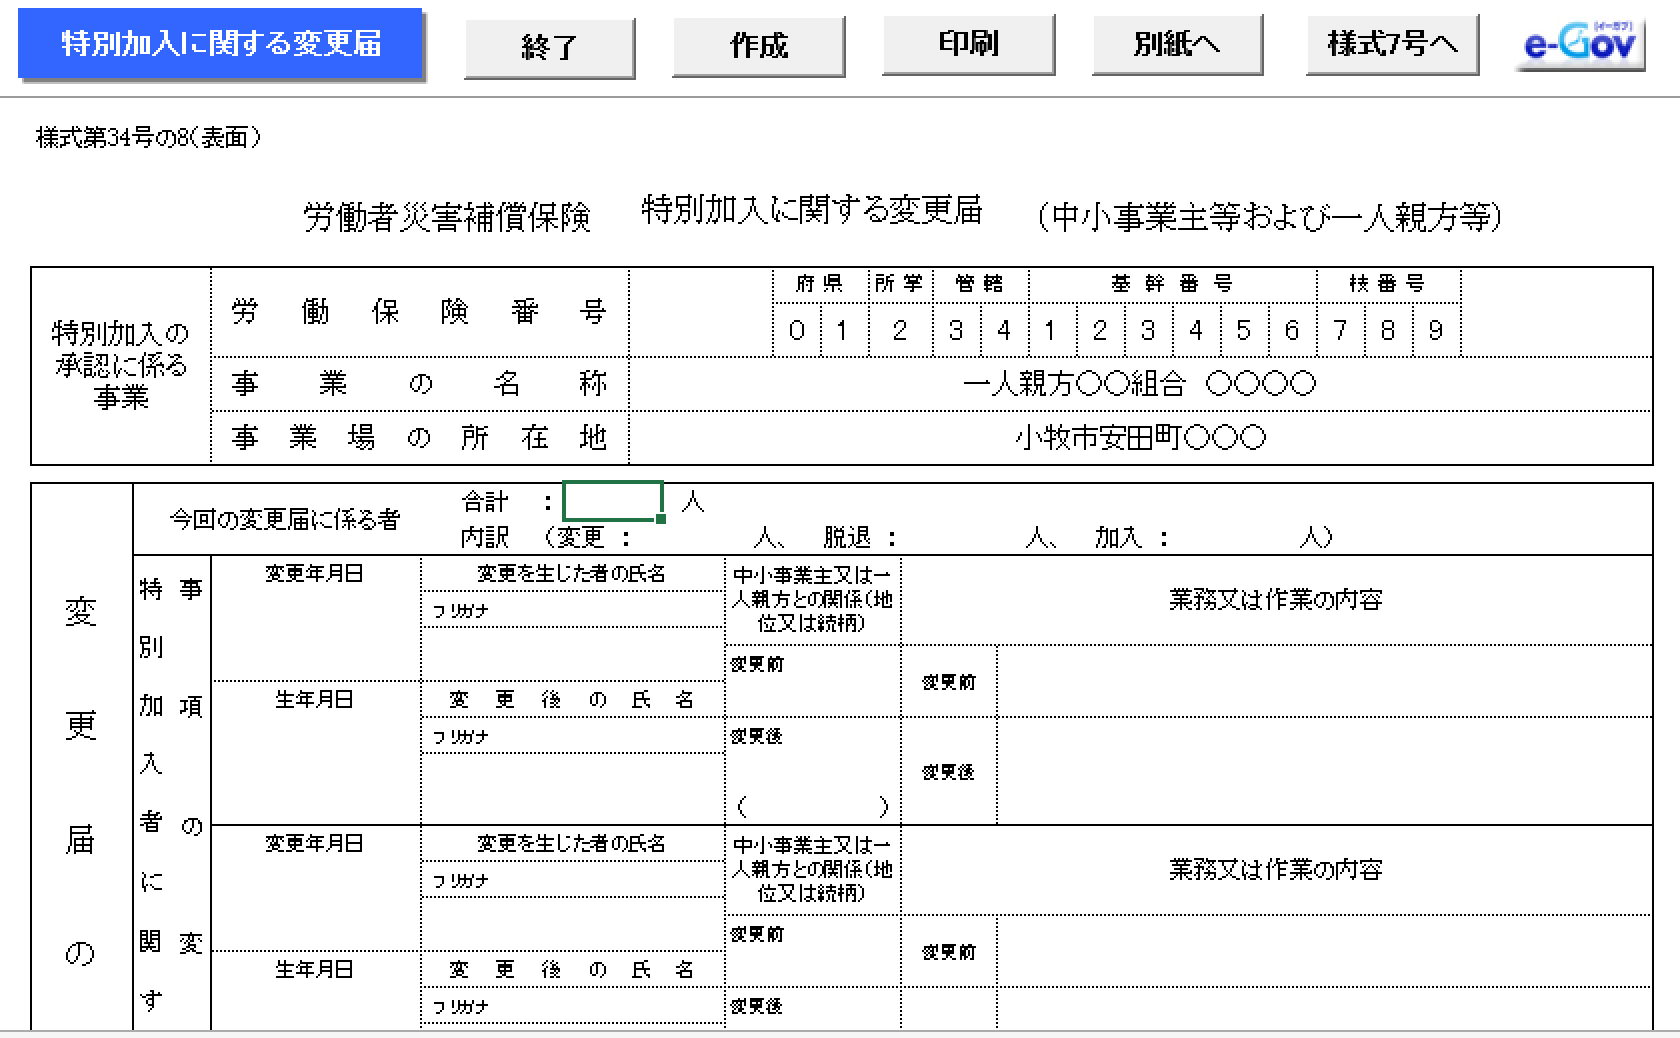The image size is (1680, 1038).
Task: Click the (中小事業主等および一人親方等) title text
Action: click(1270, 216)
